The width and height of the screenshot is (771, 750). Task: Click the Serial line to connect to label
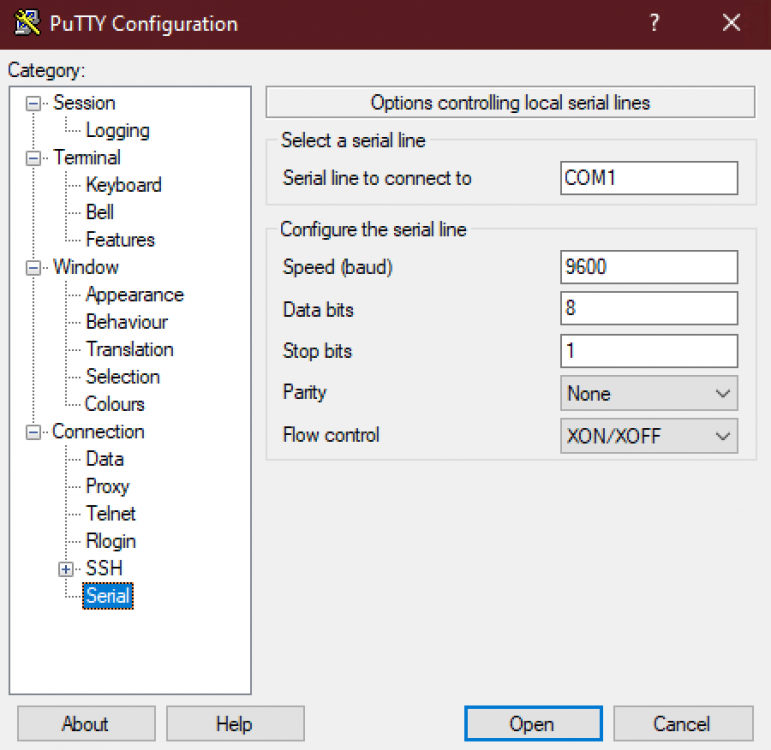(377, 178)
